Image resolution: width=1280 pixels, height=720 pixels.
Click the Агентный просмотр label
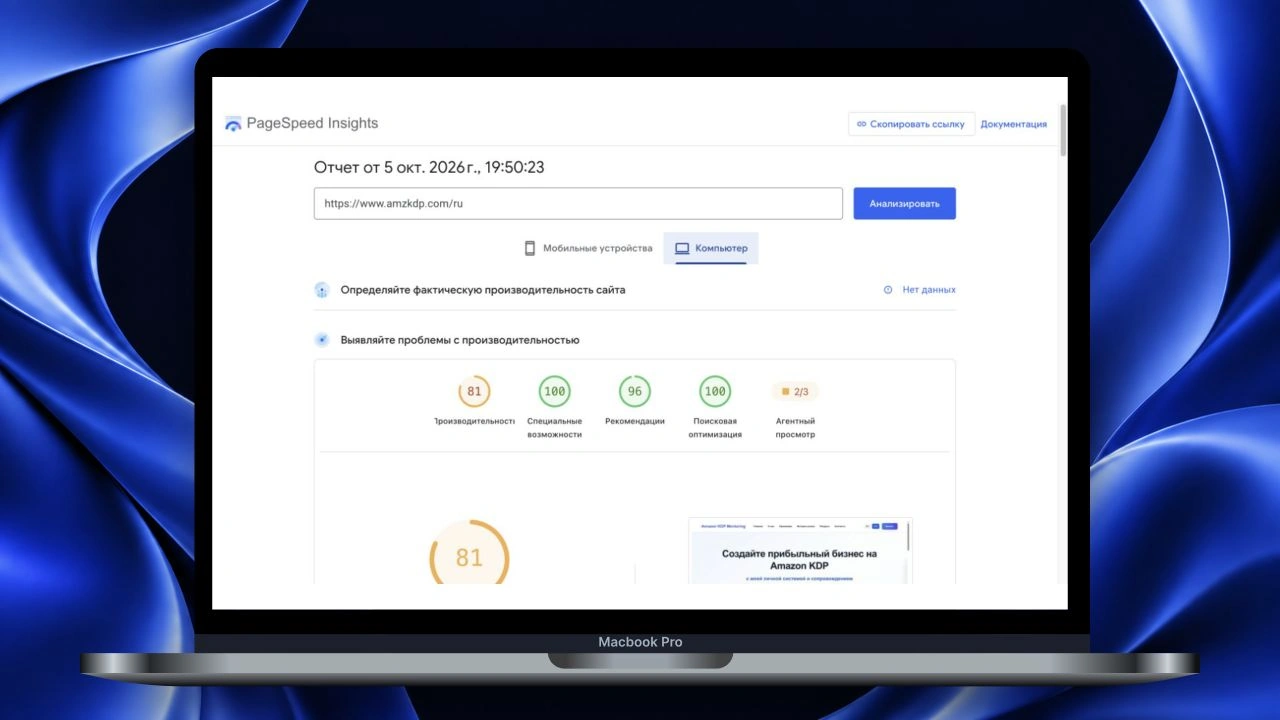pos(795,428)
